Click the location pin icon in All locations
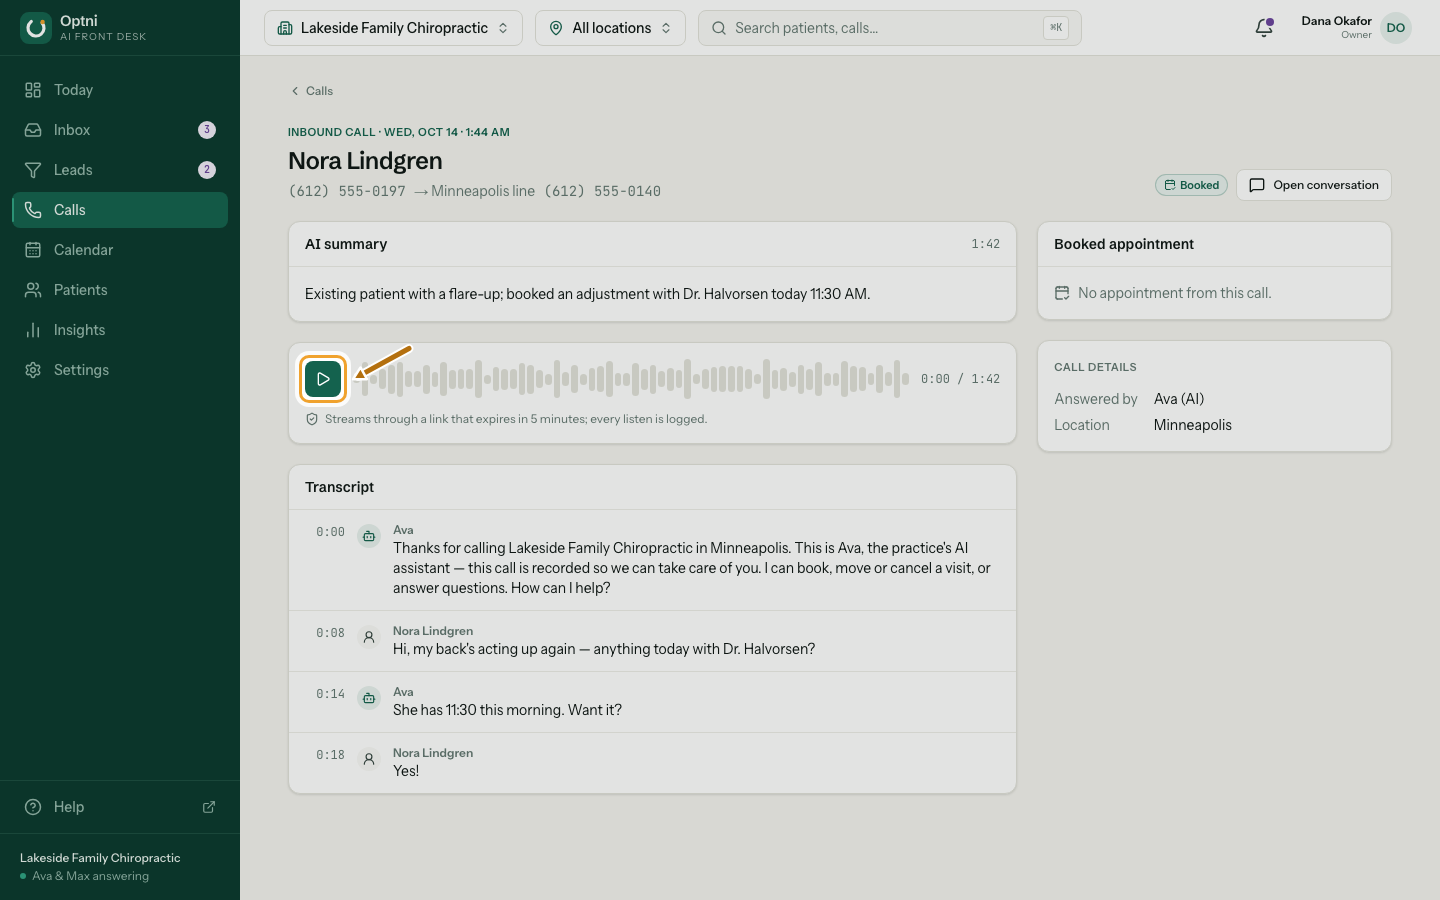 coord(556,28)
